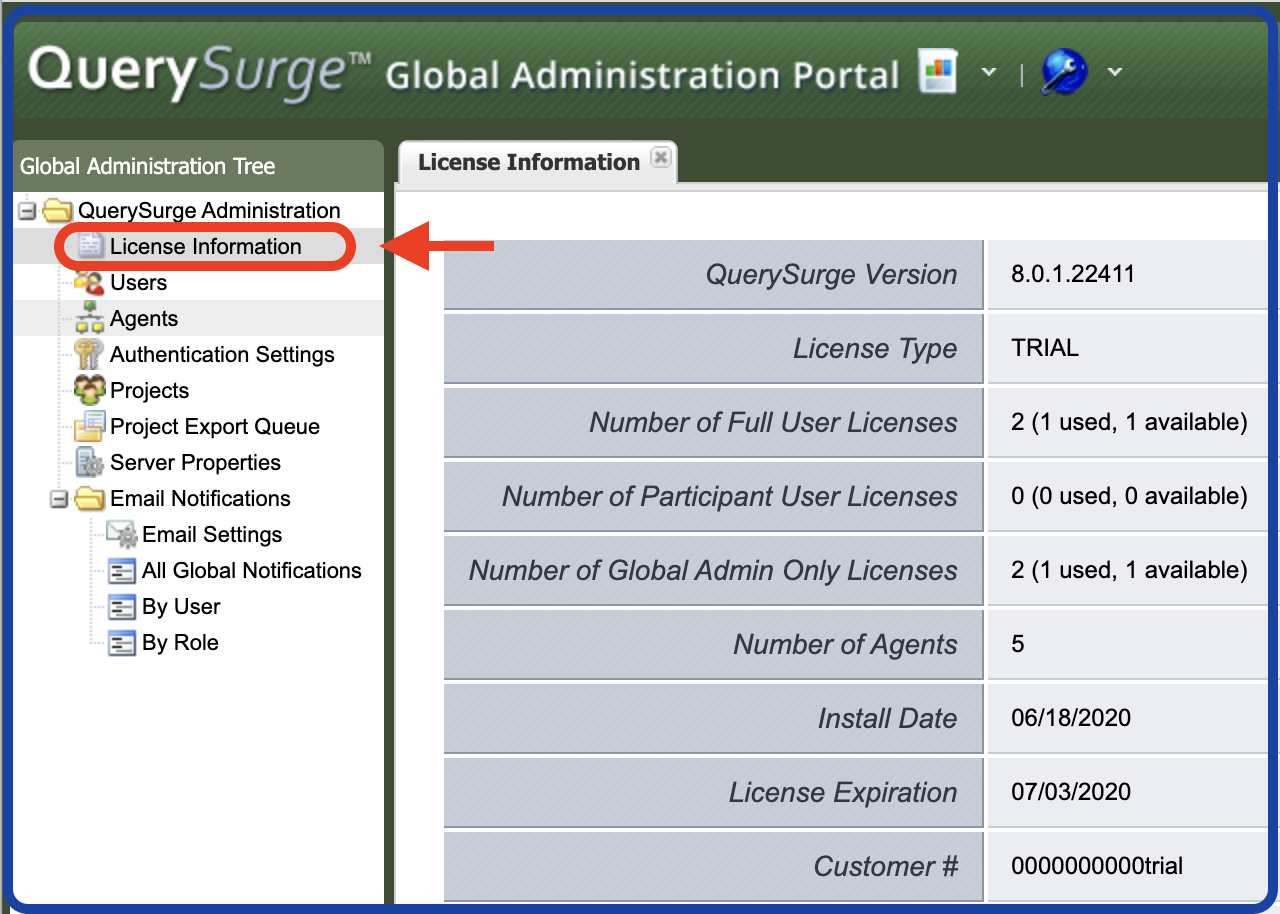Click the Projects people icon
This screenshot has width=1280, height=914.
[90, 390]
